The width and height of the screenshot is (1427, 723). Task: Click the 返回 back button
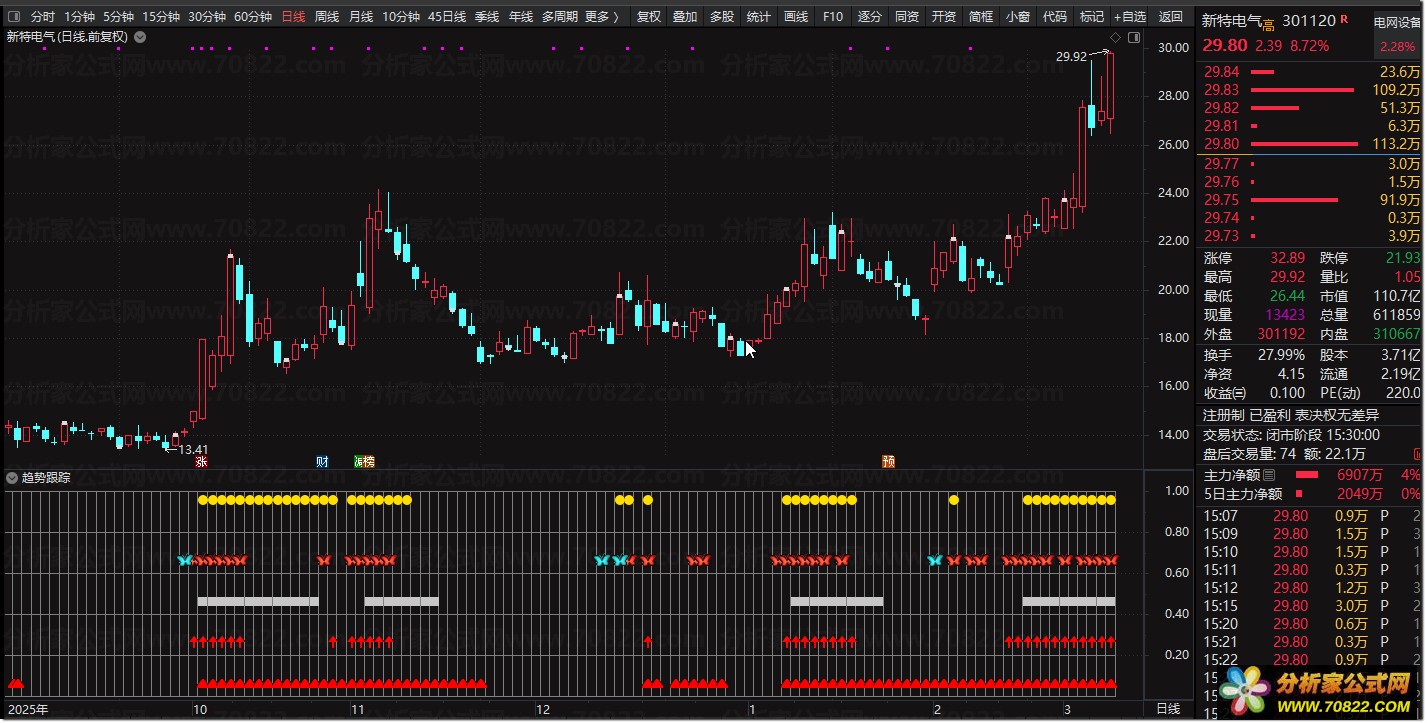[1170, 17]
